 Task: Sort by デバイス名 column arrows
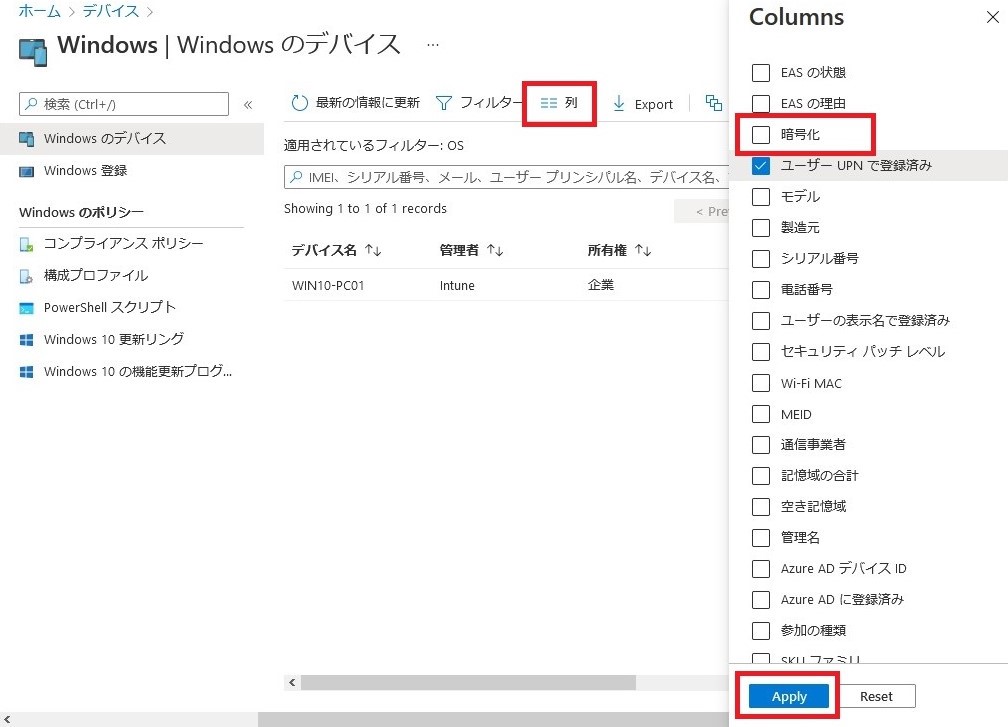click(x=374, y=250)
